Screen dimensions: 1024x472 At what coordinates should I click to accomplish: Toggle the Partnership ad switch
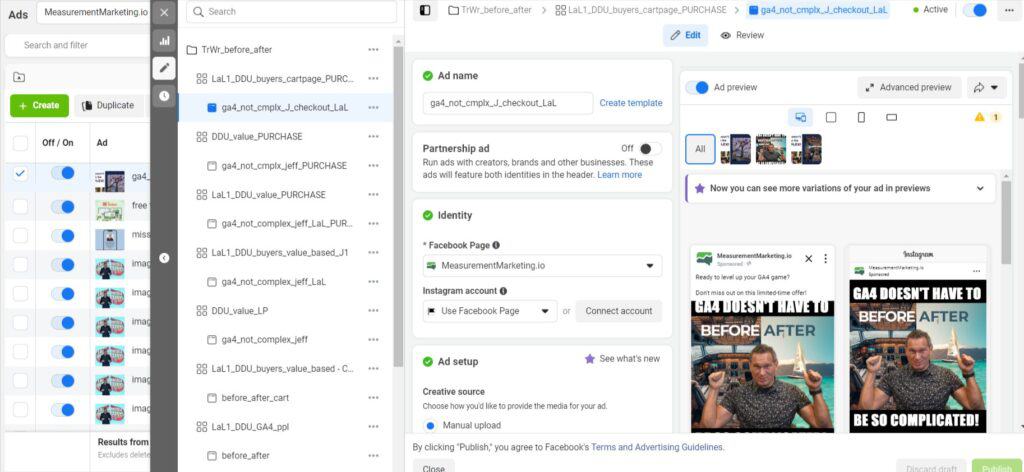click(649, 148)
